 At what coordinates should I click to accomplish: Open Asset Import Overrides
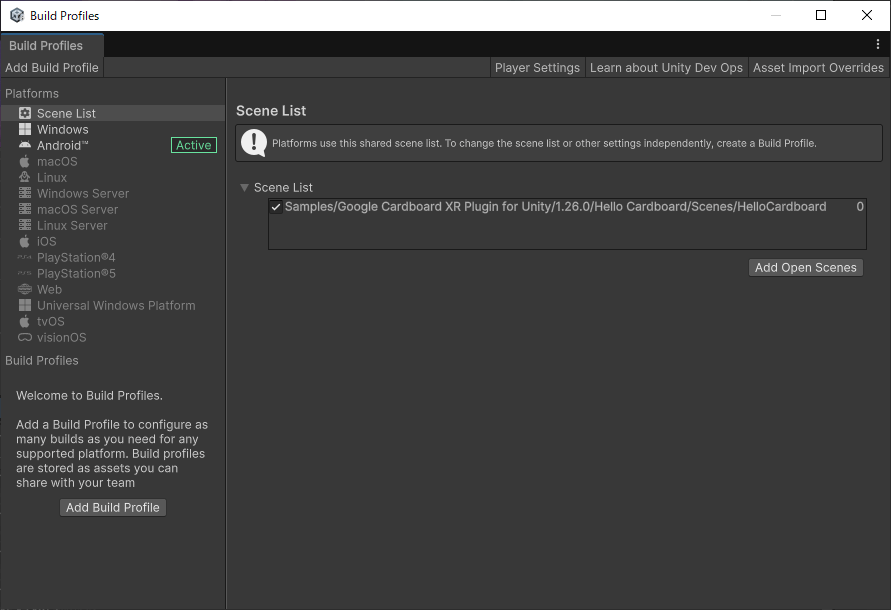818,68
